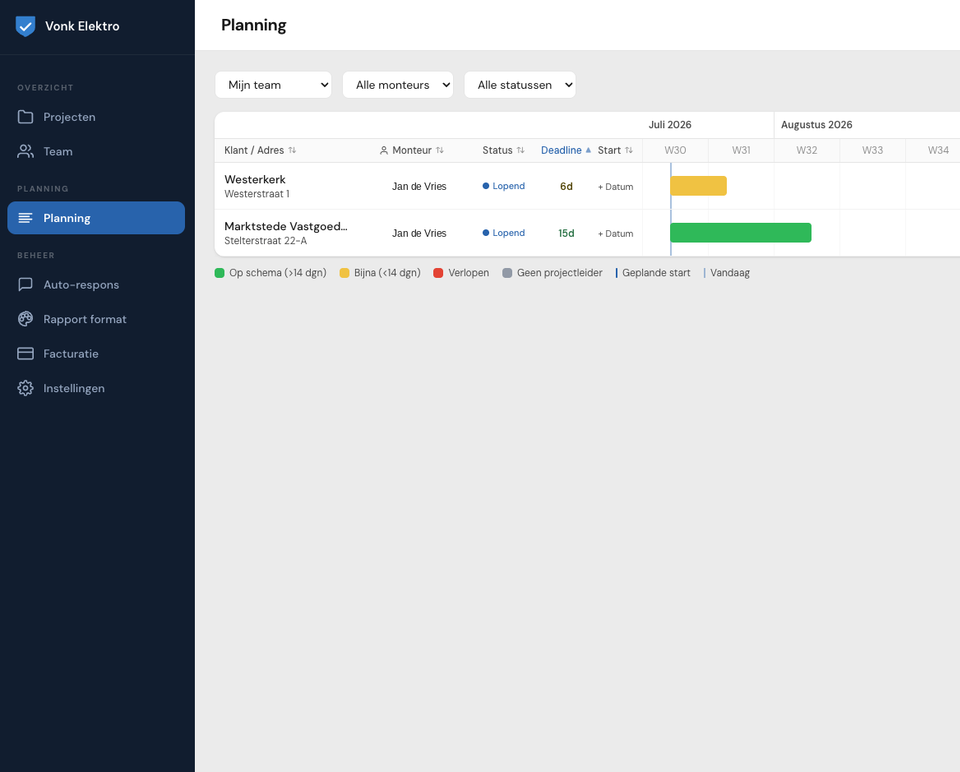
Task: Click the Team people icon
Action: click(25, 151)
